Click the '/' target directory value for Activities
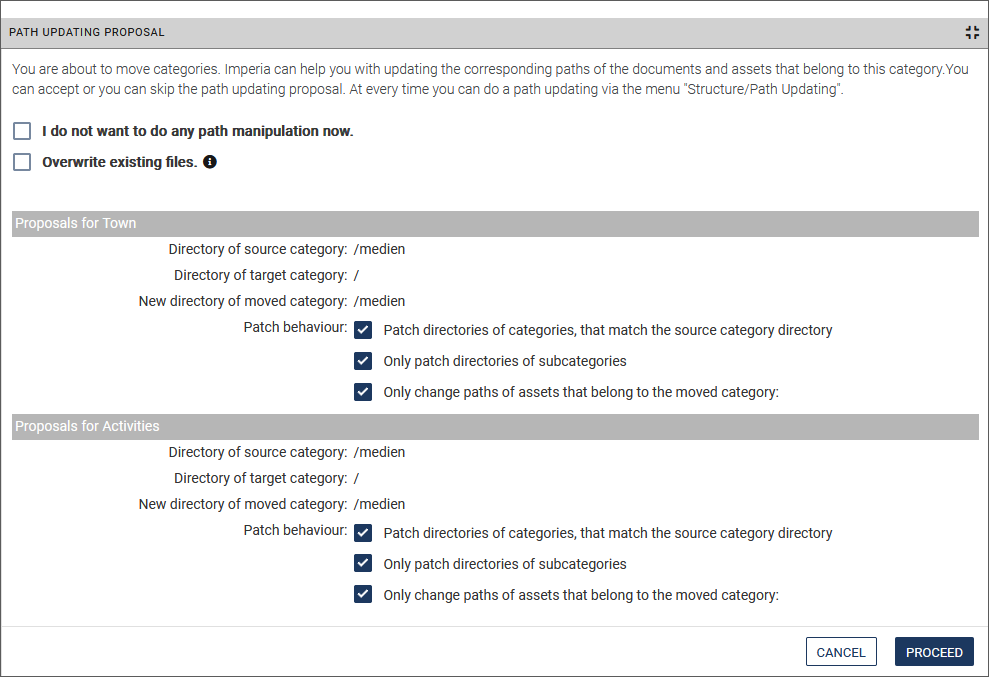Screen dimensions: 989x677 coord(355,477)
